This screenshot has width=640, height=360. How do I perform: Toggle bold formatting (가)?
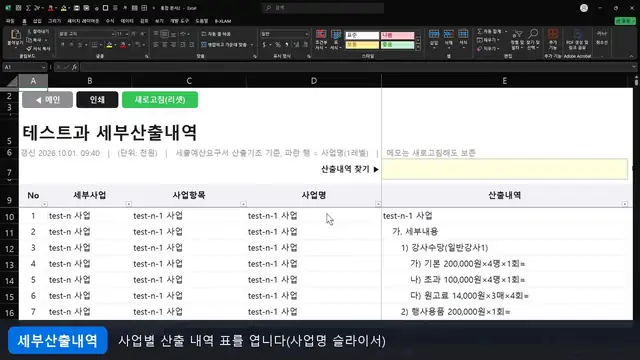[x=62, y=44]
